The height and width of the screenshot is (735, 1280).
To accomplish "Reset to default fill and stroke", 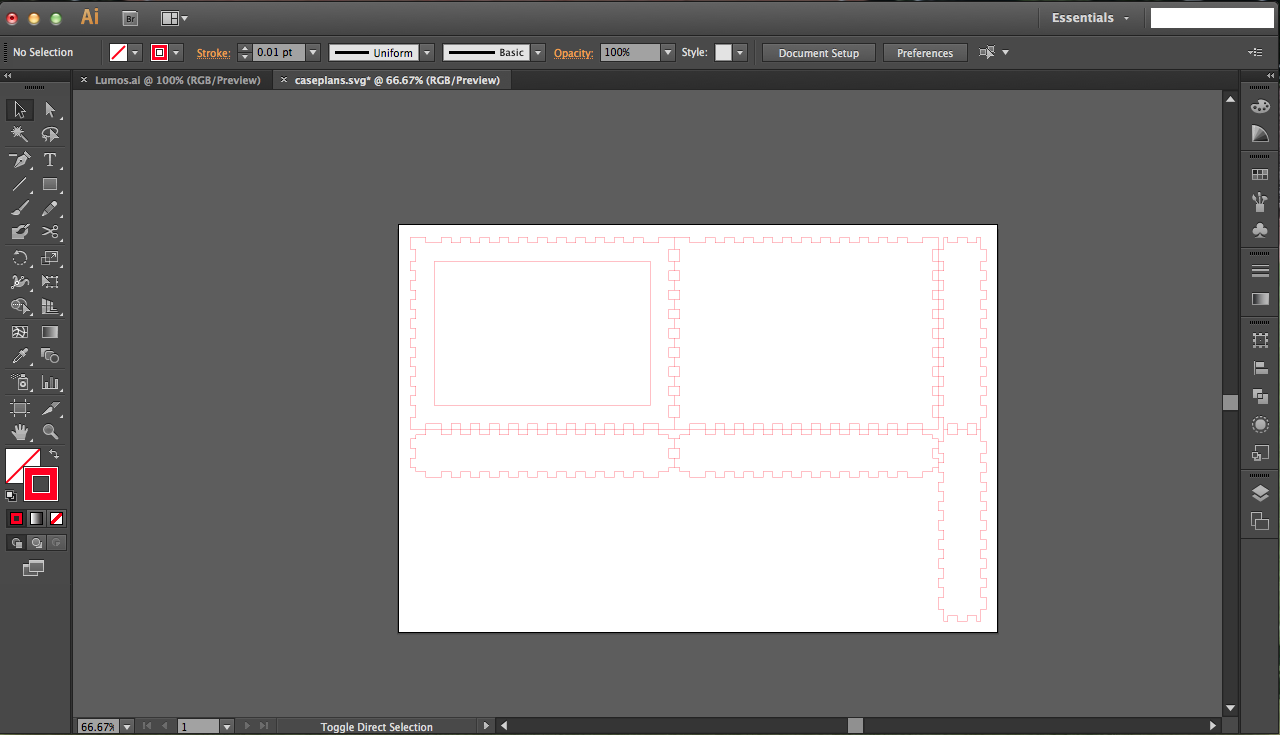I will point(11,495).
